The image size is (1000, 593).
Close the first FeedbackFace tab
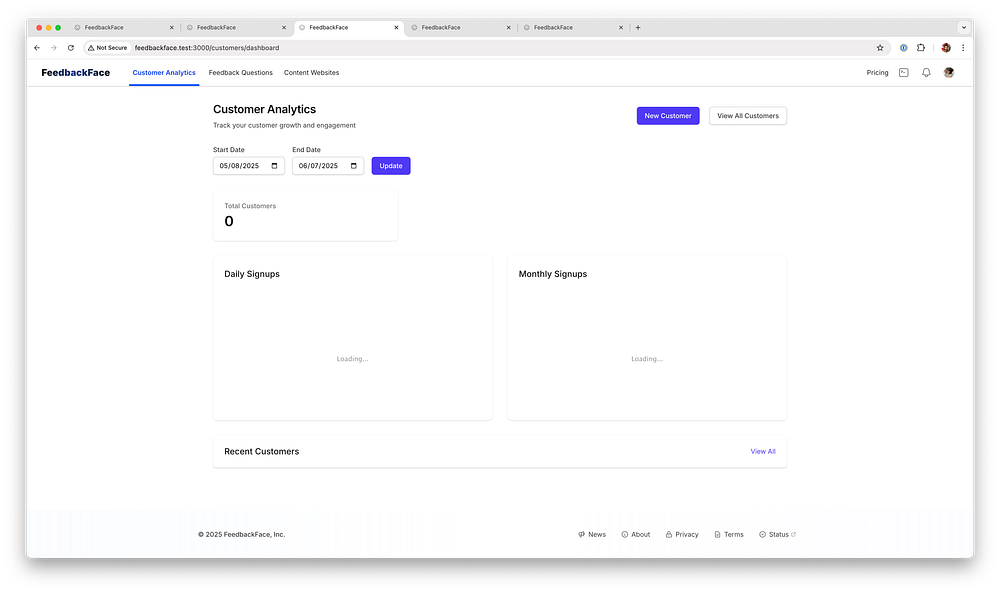click(x=172, y=27)
